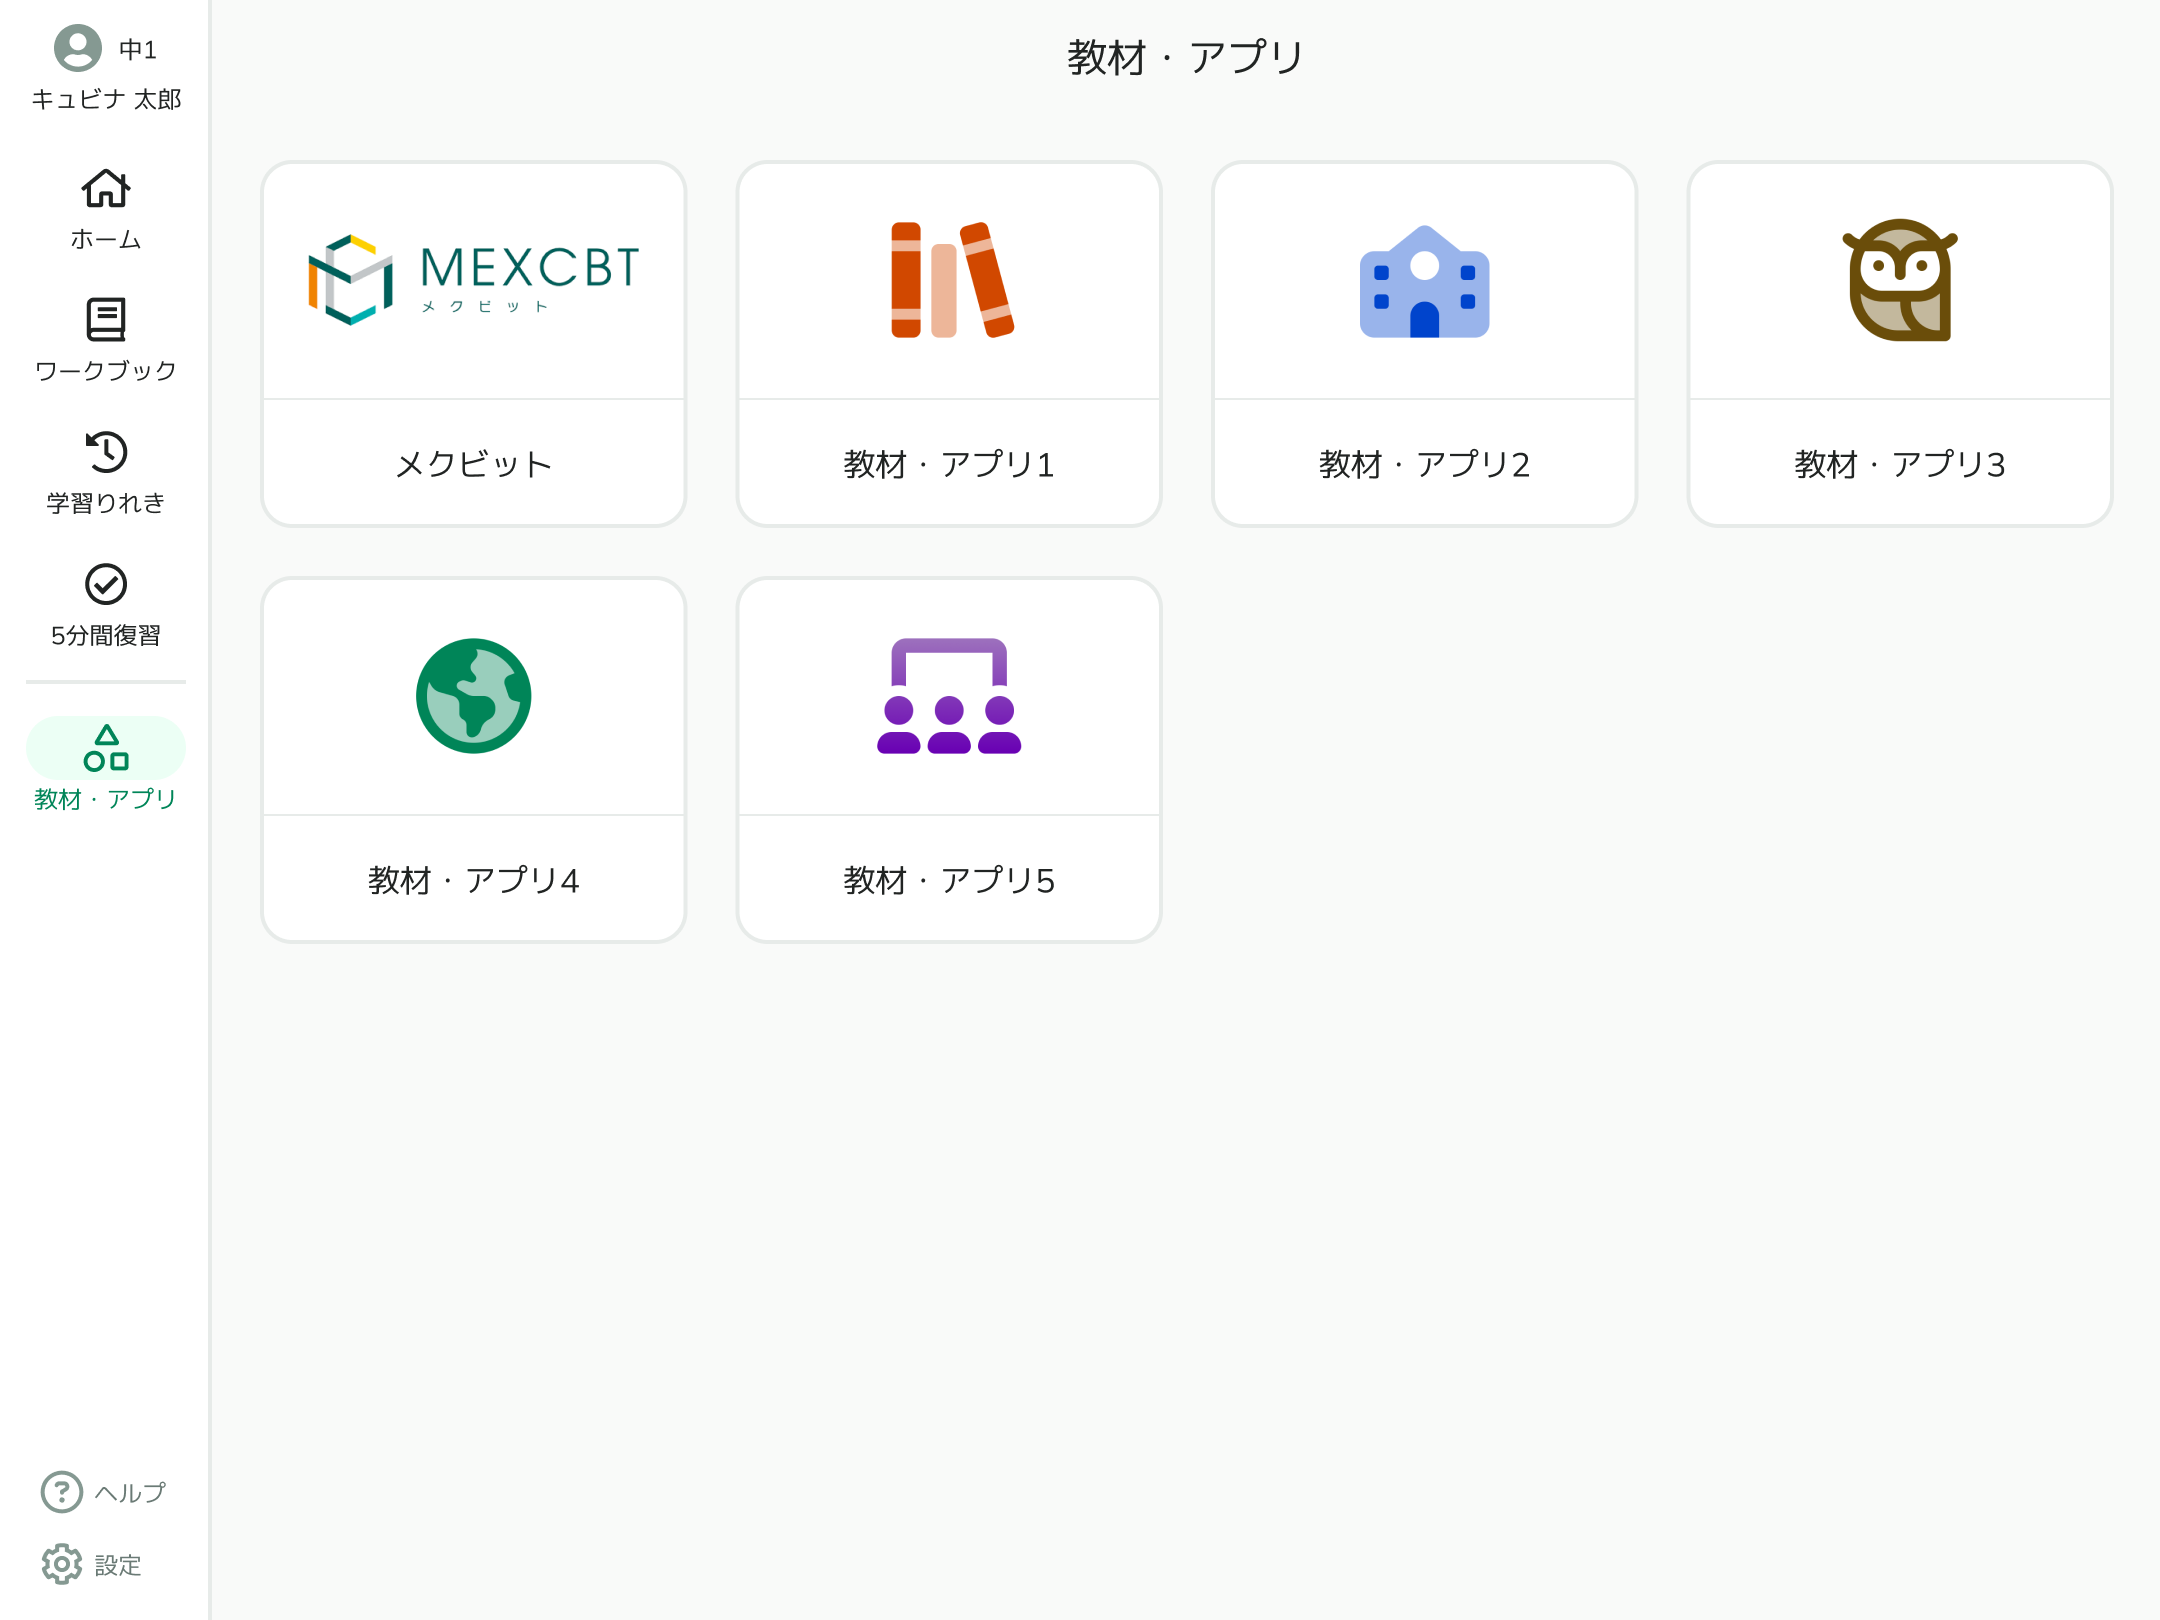This screenshot has width=2160, height=1620.
Task: Open learning history clock icon
Action: (105, 452)
